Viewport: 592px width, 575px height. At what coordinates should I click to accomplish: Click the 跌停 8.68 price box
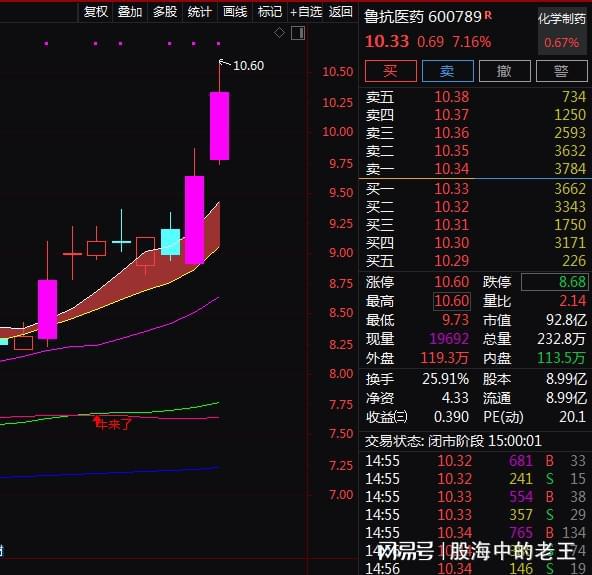[x=555, y=282]
